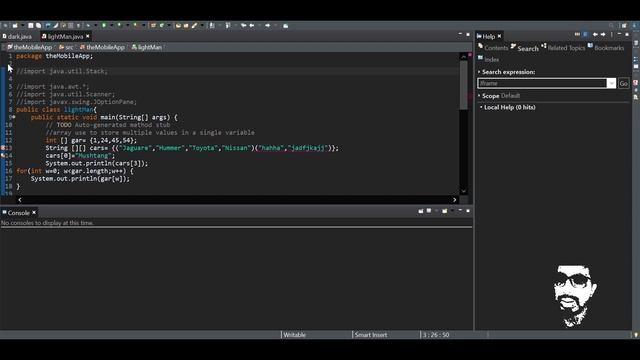Open the Search toolbar icon's dropdown arrow

[x=202, y=26]
